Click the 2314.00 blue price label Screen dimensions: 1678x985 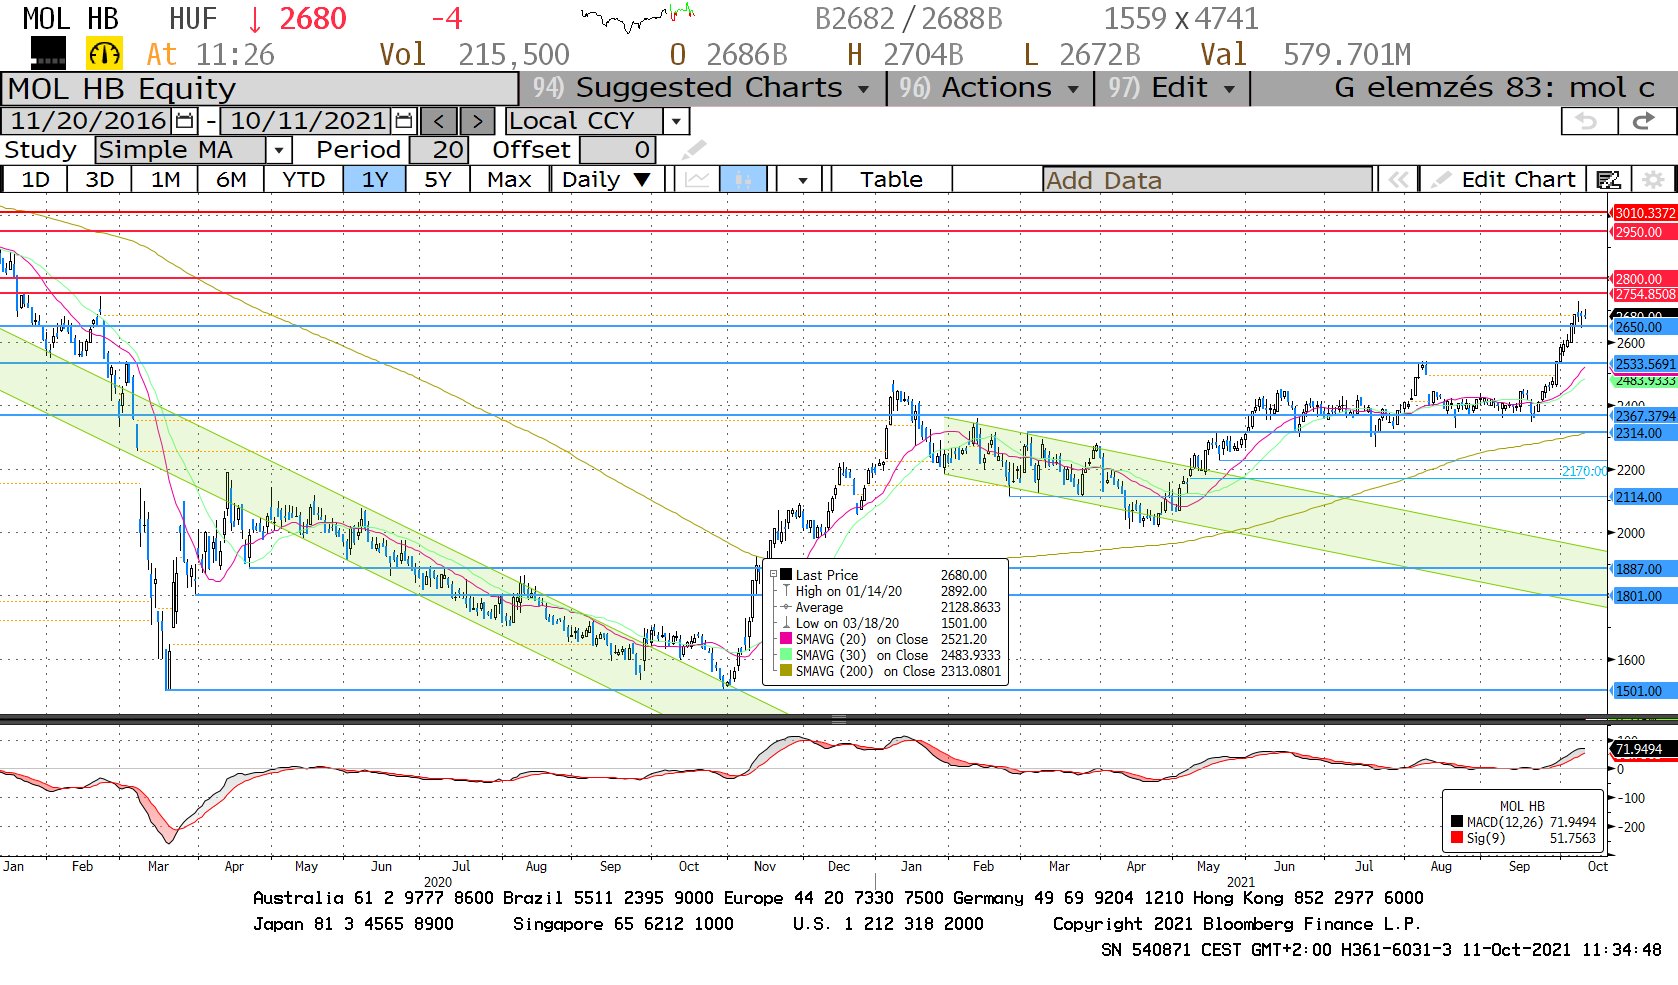coord(1644,433)
